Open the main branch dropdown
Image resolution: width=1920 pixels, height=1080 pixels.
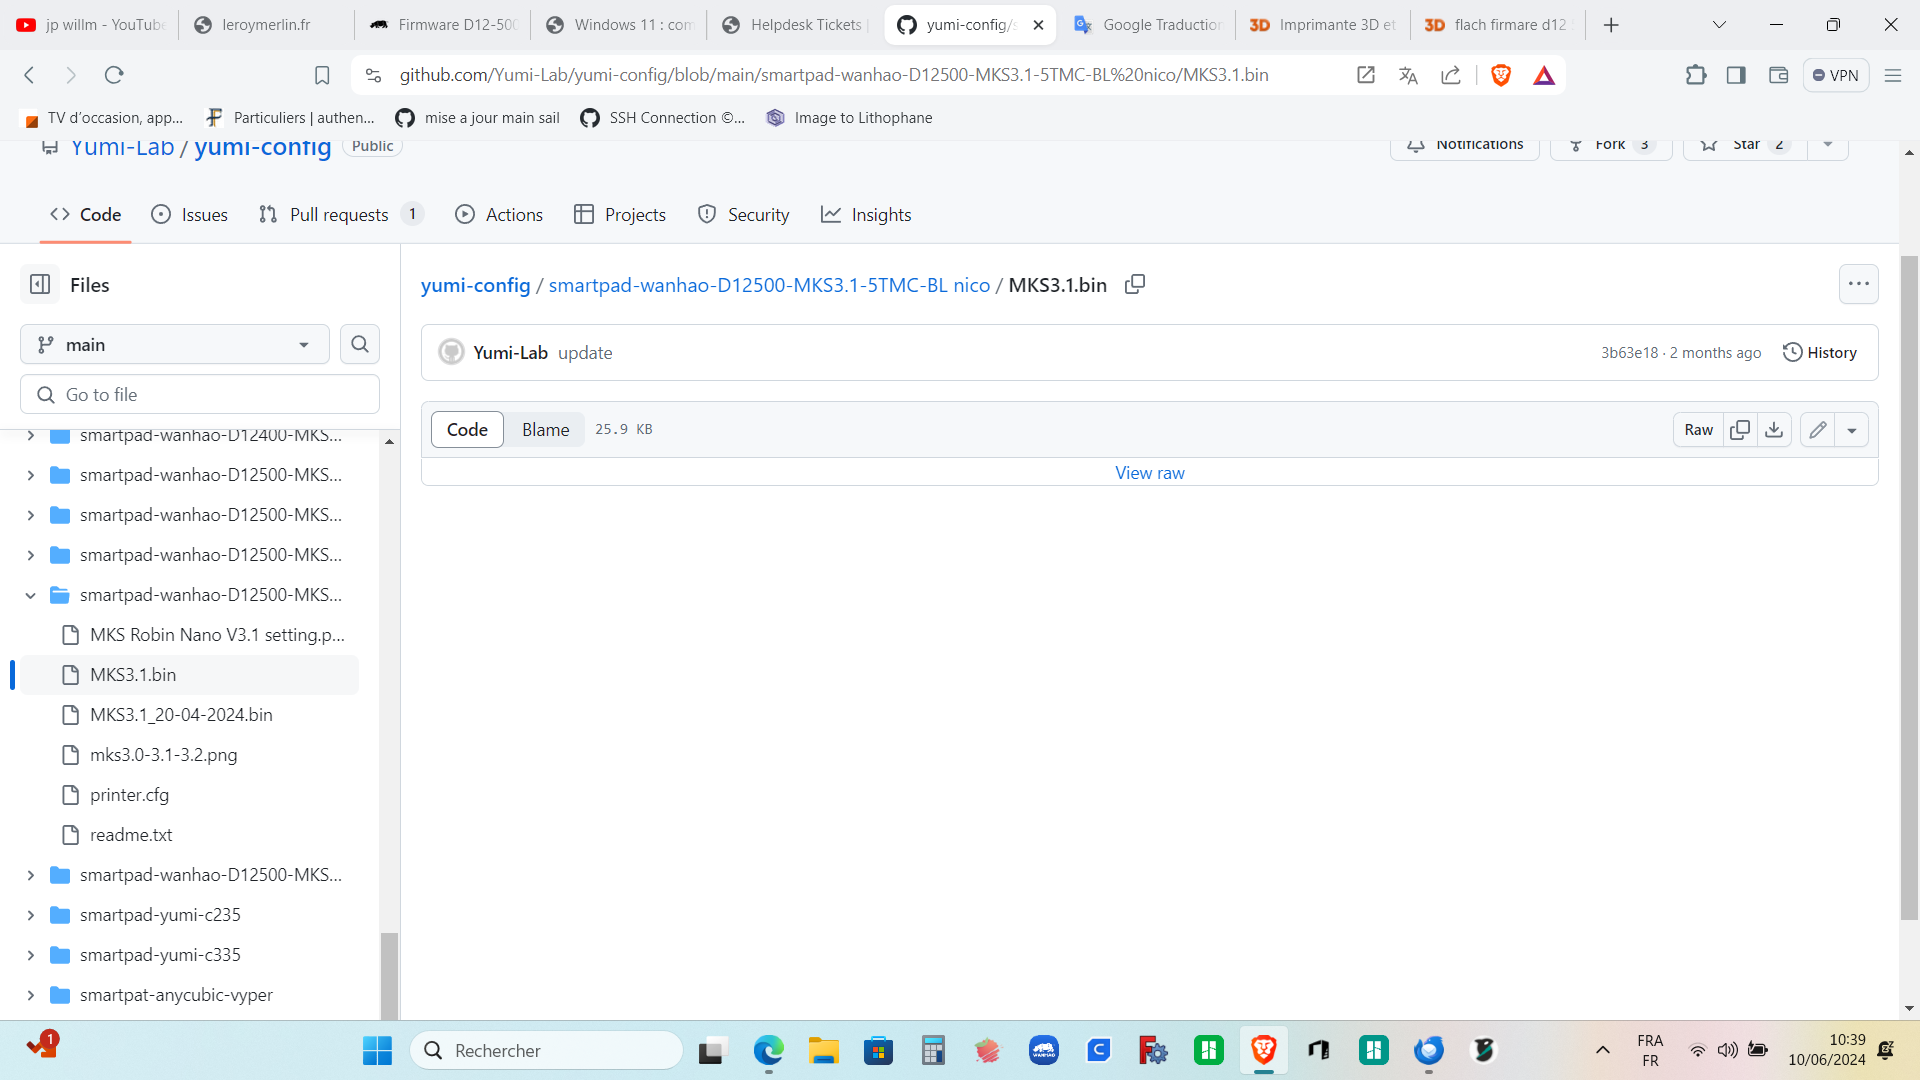[x=175, y=345]
